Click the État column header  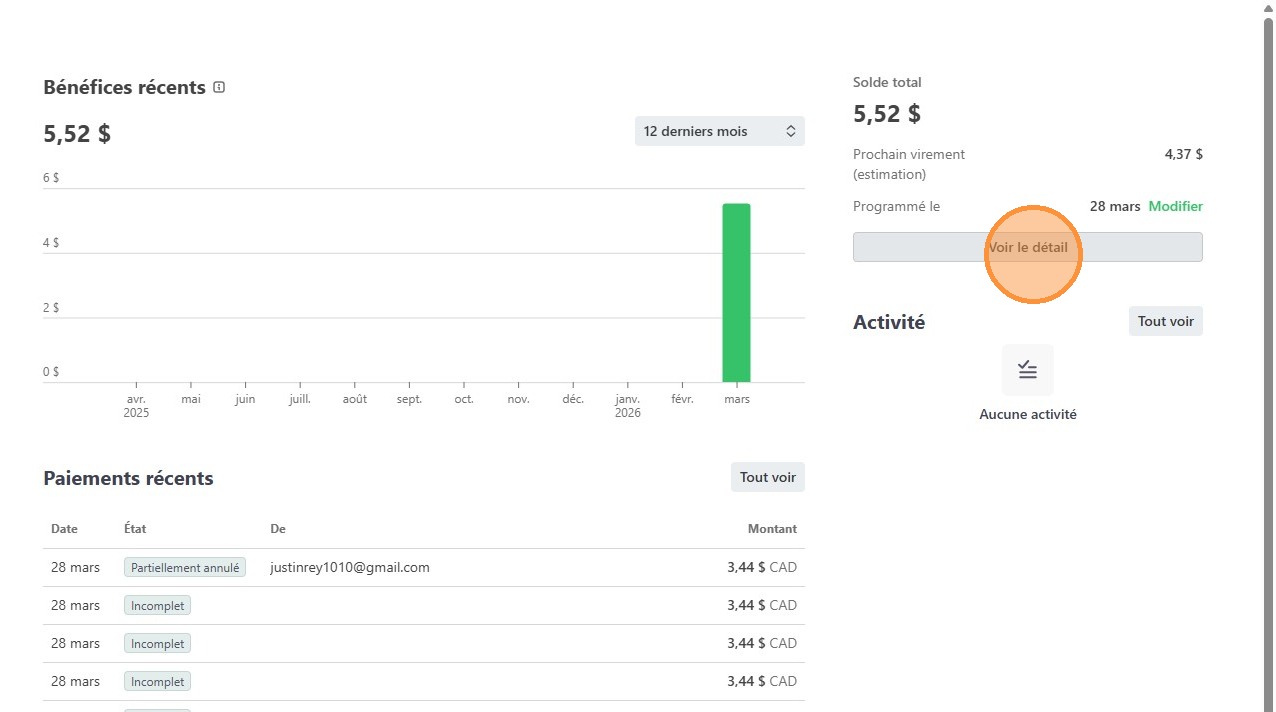click(x=135, y=529)
